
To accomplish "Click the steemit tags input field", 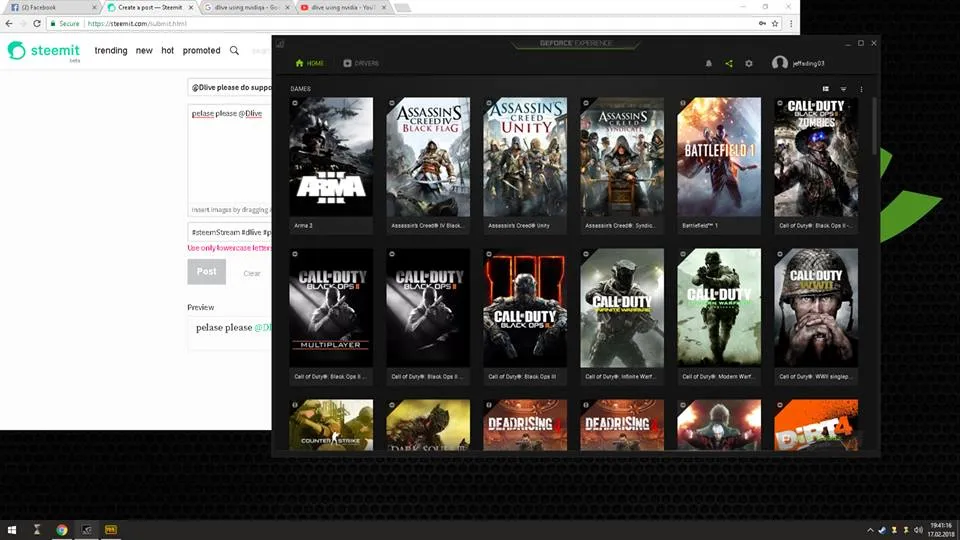I will [x=230, y=233].
